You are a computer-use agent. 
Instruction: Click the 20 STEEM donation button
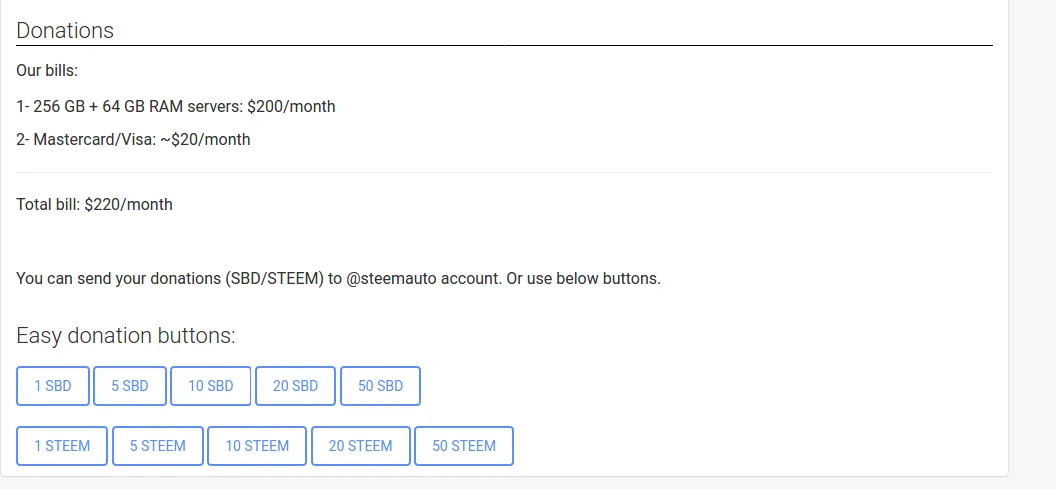coord(360,446)
